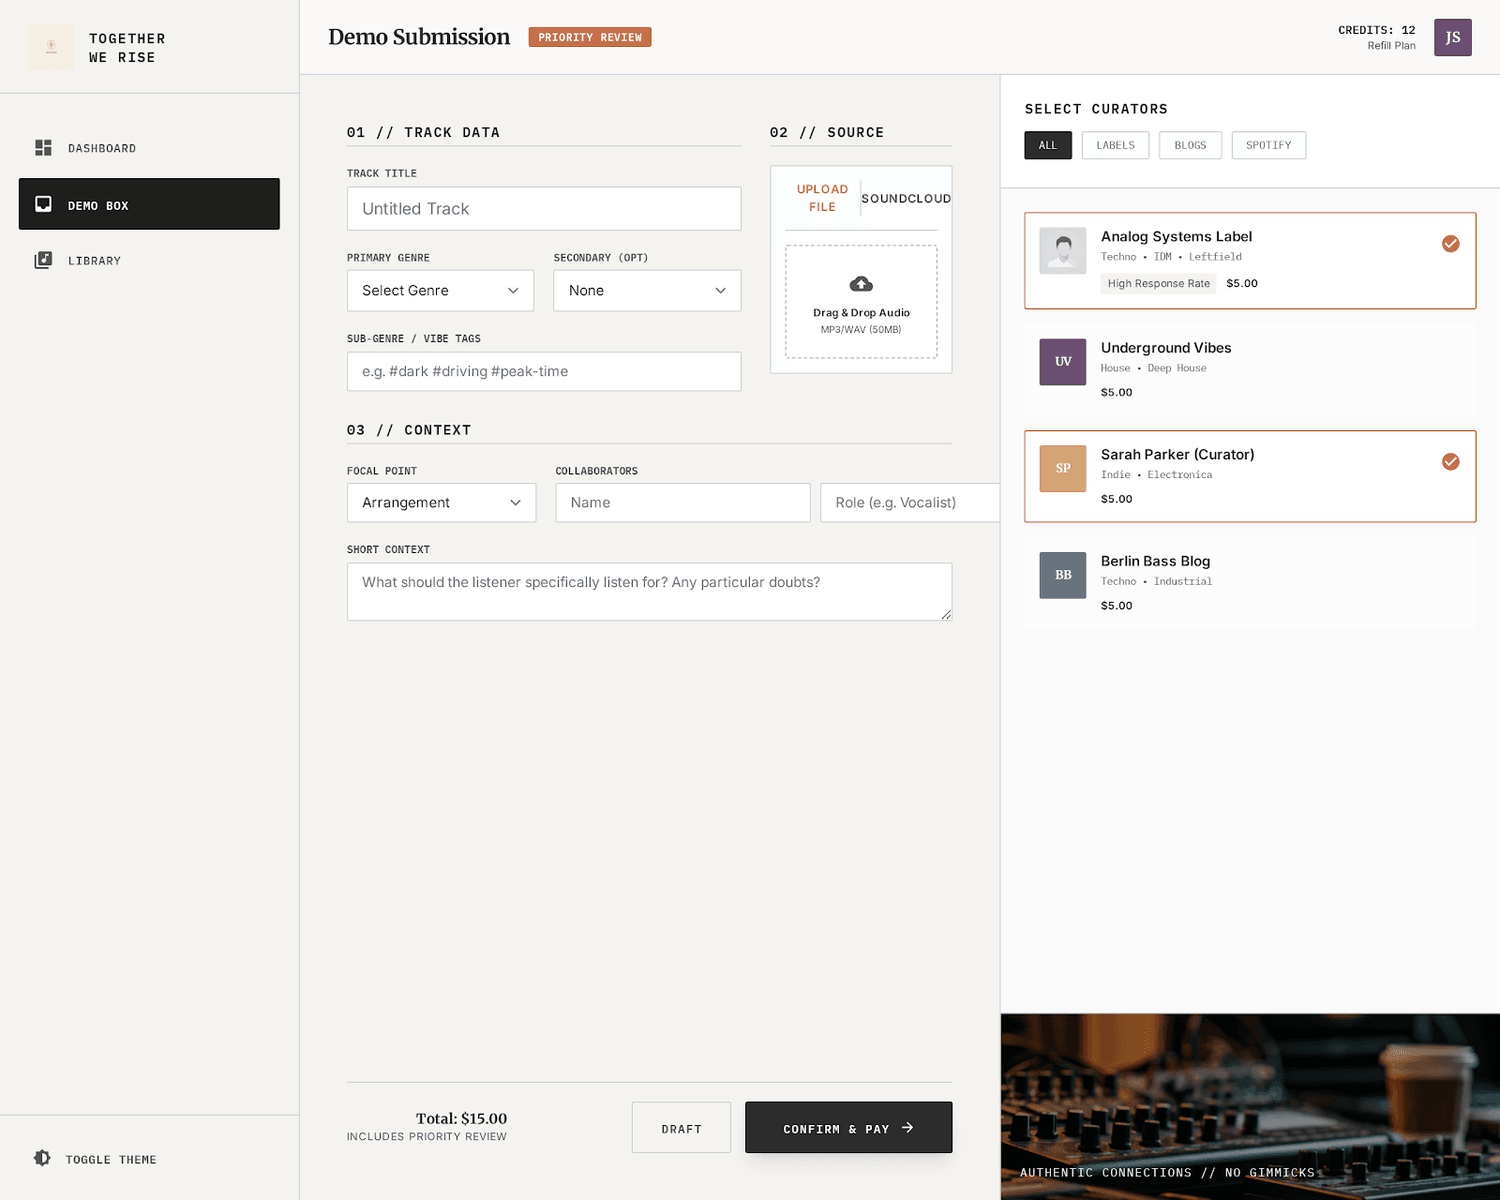The height and width of the screenshot is (1200, 1500).
Task: Click the Together We Rise logo
Action: pos(51,47)
